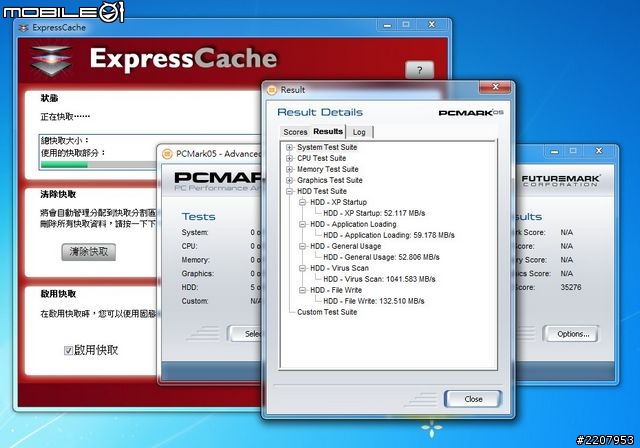640x448 pixels.
Task: Collapse the HDD - Application Loading node
Action: [302, 224]
